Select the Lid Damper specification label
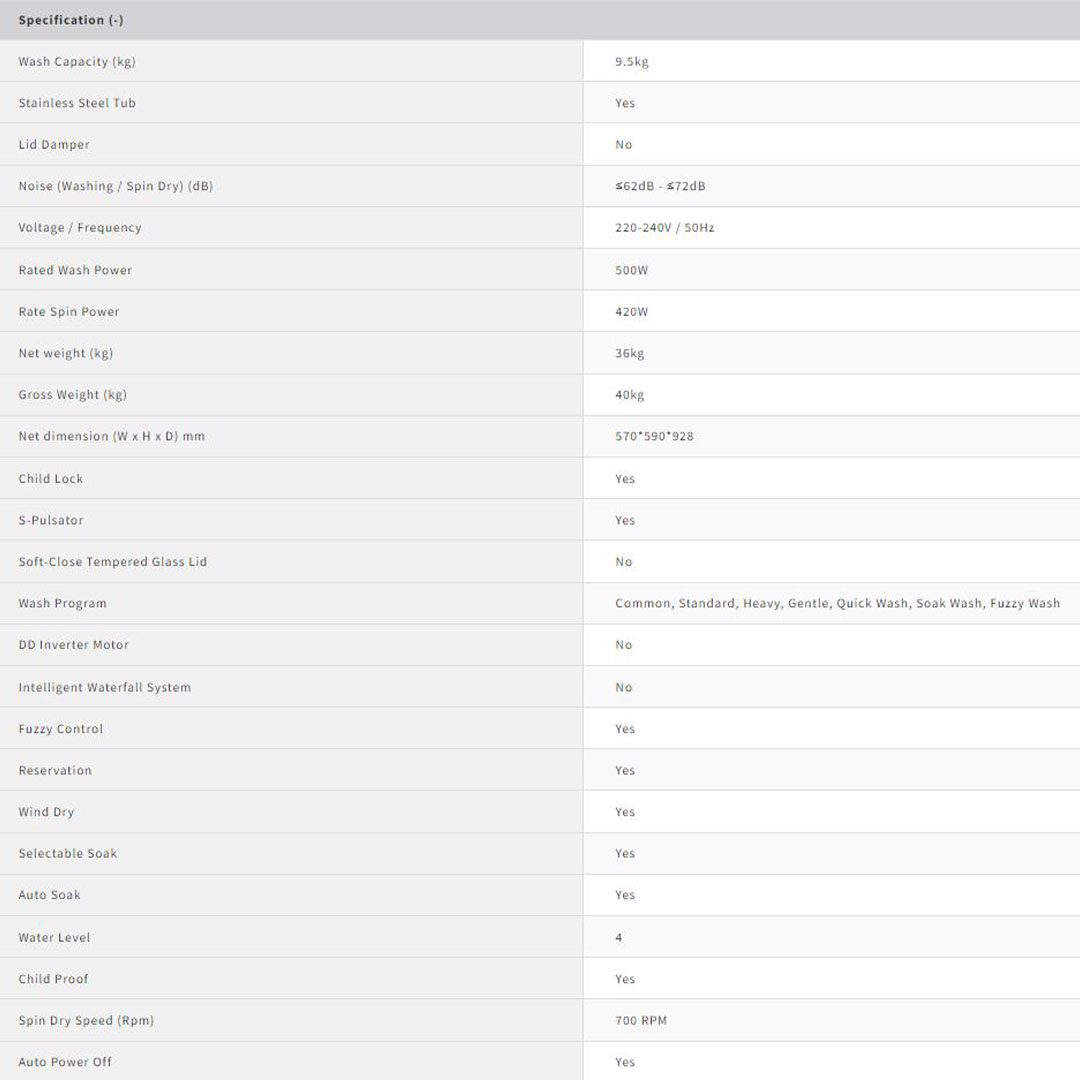This screenshot has width=1080, height=1080. click(x=54, y=145)
